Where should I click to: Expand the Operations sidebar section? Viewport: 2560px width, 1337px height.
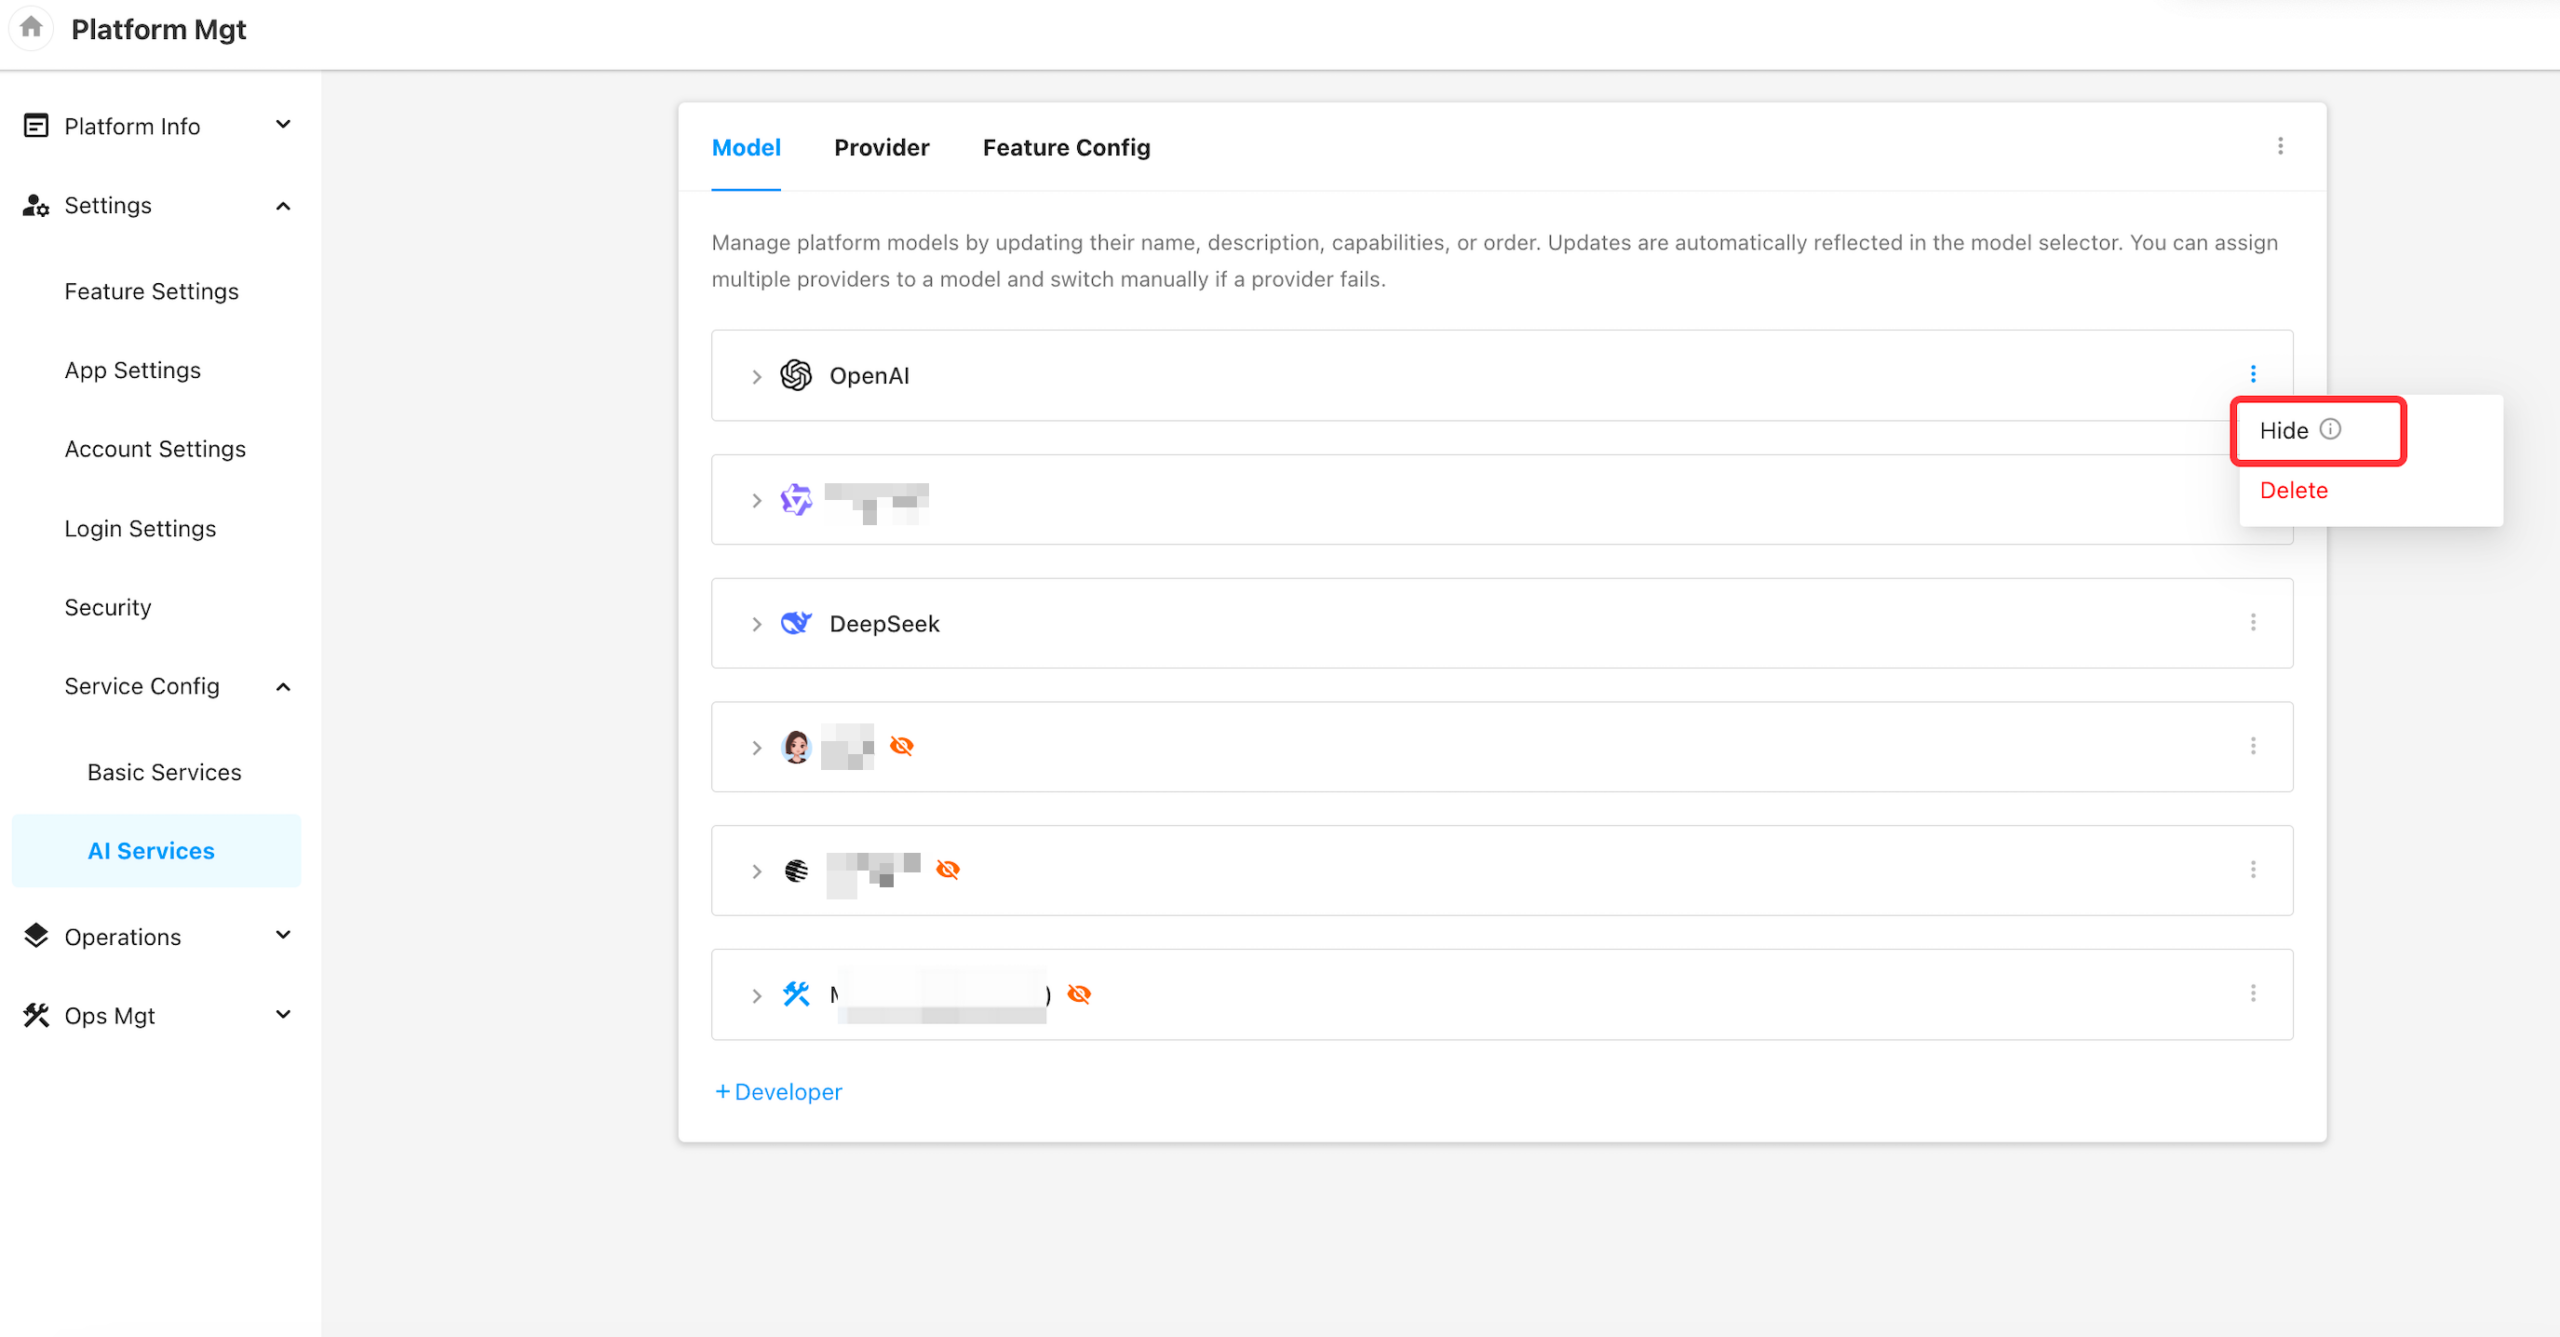(x=283, y=936)
